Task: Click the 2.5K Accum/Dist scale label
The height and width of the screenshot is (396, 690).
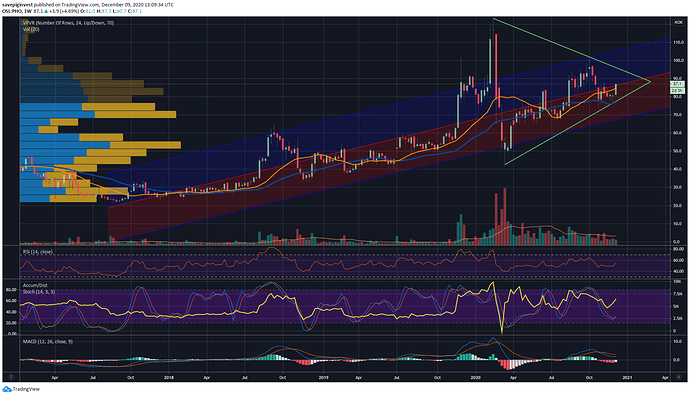Action: (678, 319)
